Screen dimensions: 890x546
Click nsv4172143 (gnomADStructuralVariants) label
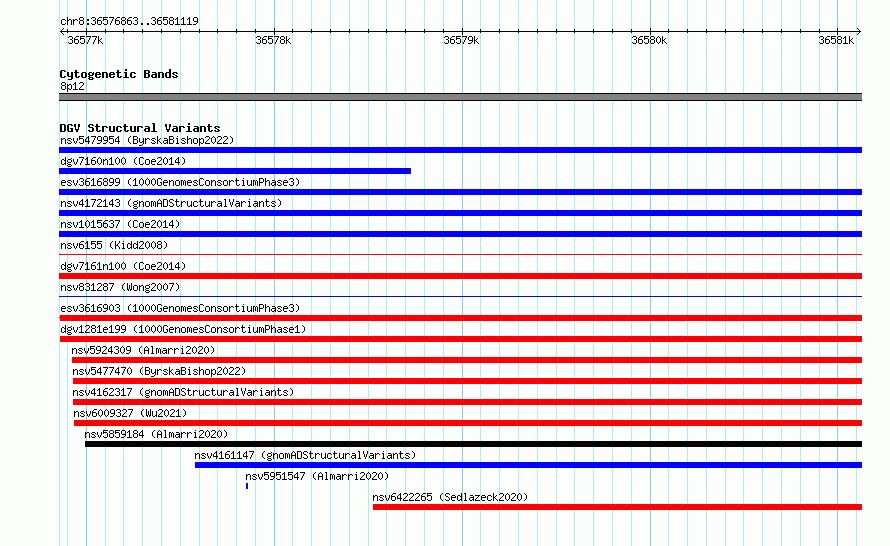click(171, 203)
